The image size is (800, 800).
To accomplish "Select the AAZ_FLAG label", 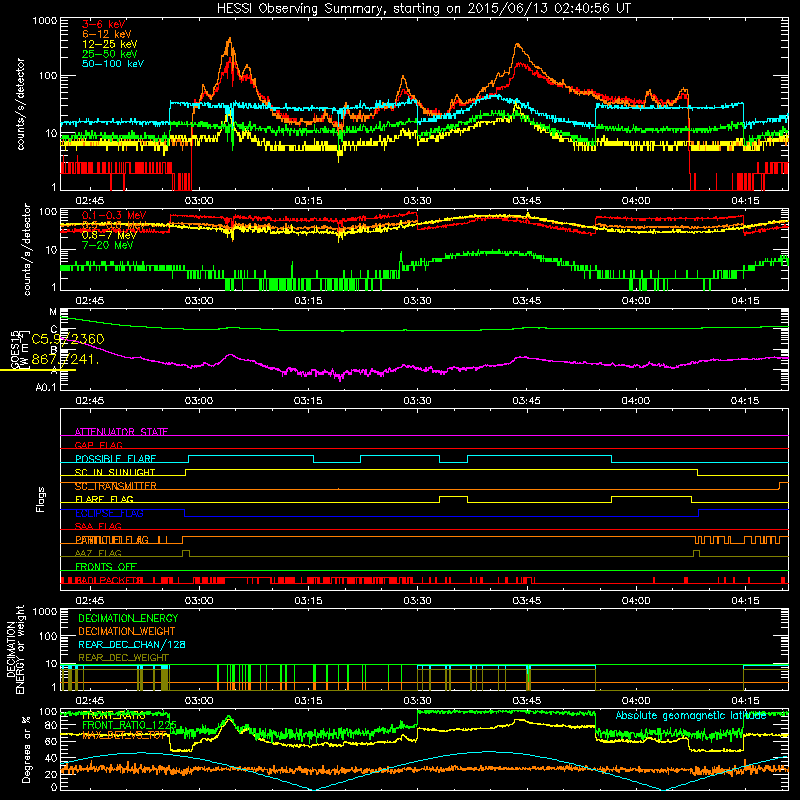I will pyautogui.click(x=98, y=553).
